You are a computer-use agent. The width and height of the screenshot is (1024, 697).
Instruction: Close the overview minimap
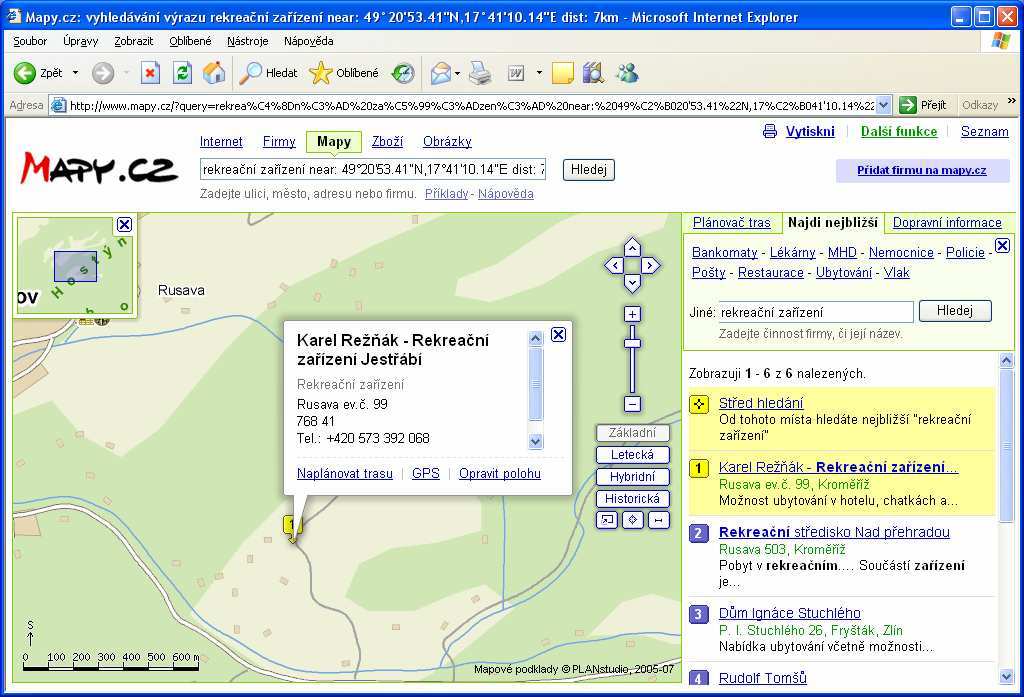[x=124, y=225]
